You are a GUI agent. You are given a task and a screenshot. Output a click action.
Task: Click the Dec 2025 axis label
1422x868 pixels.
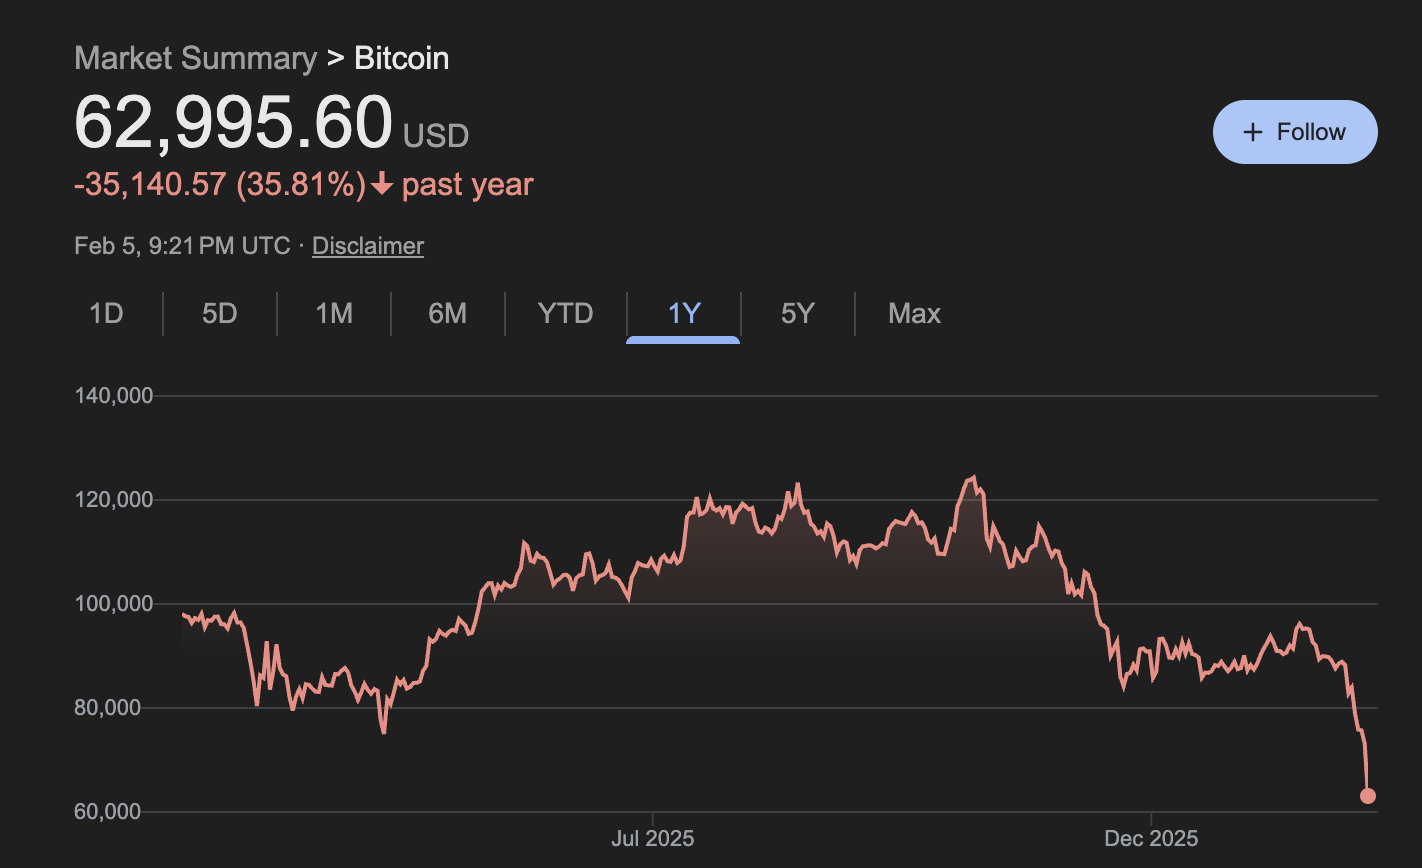(1151, 838)
